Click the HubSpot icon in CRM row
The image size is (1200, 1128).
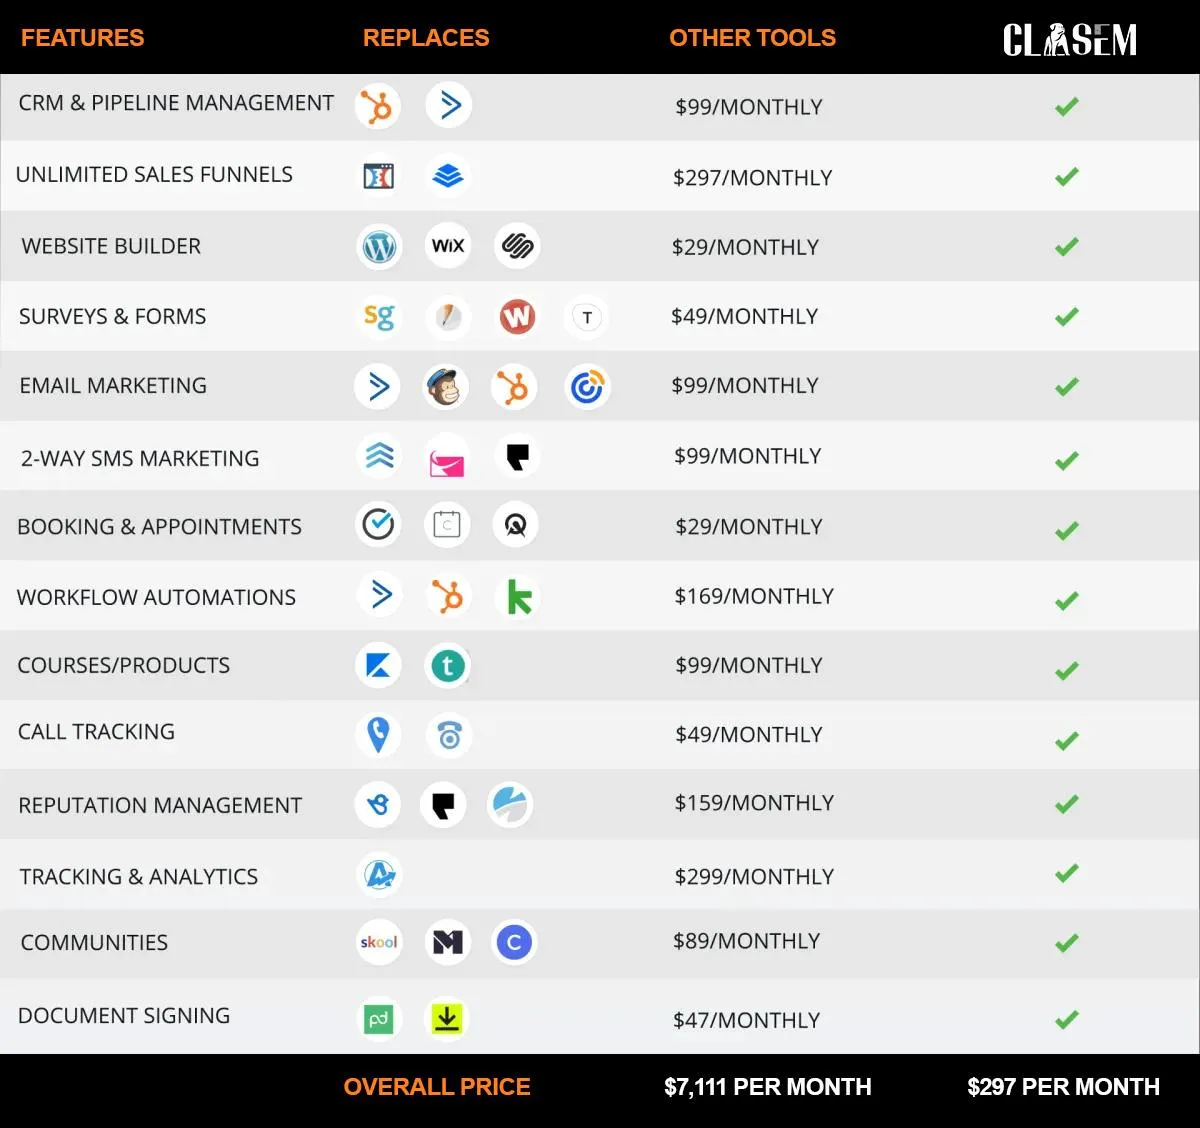377,106
